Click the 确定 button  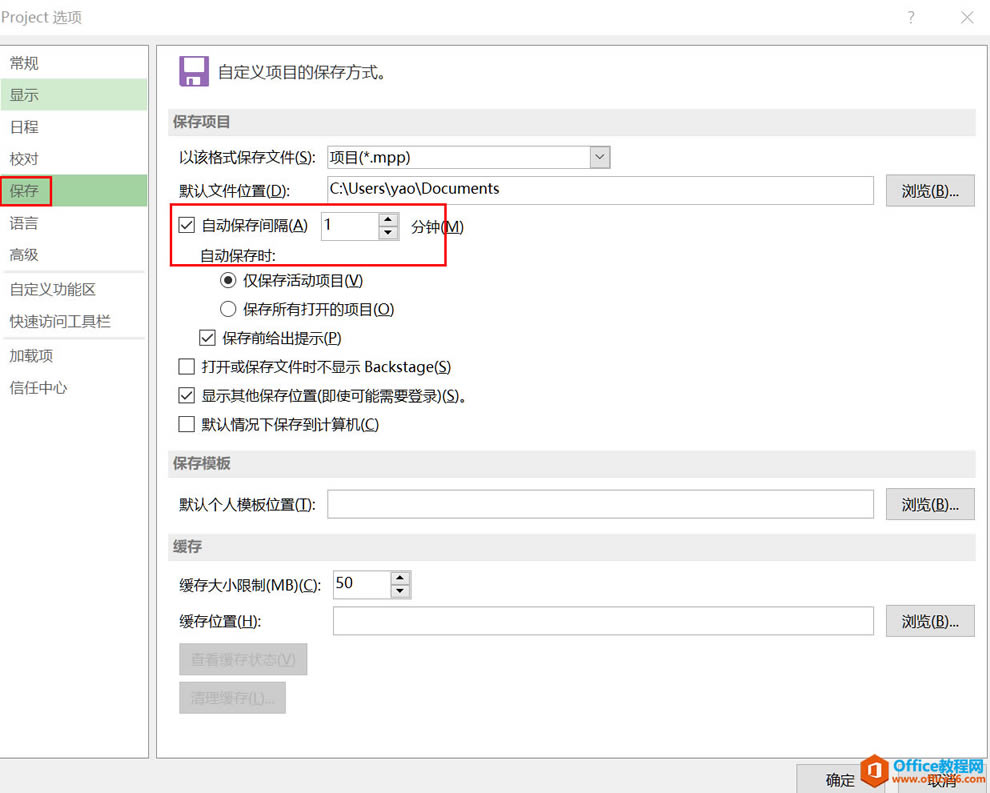(x=838, y=779)
